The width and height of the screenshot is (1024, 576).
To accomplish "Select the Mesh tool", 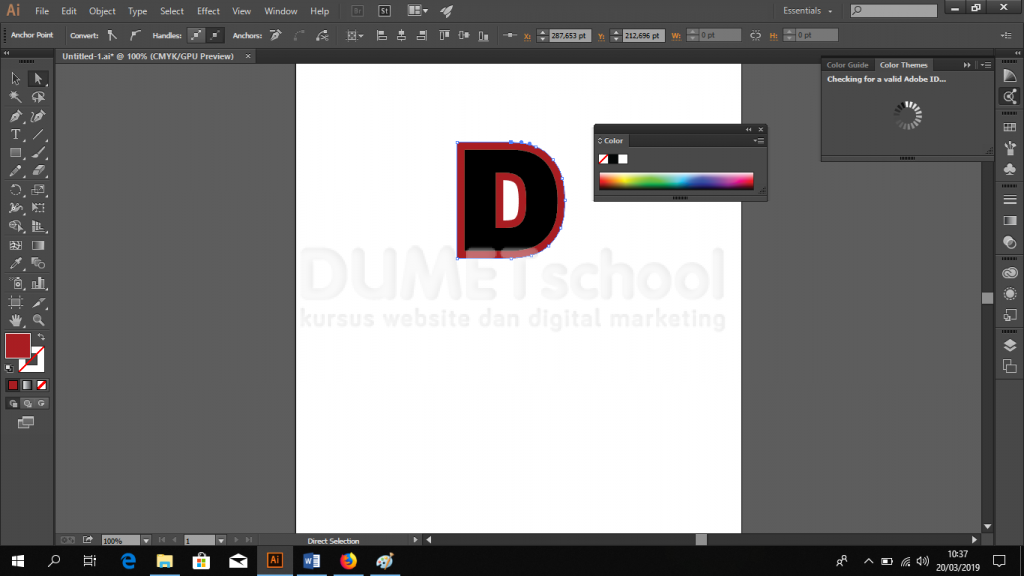I will [16, 246].
